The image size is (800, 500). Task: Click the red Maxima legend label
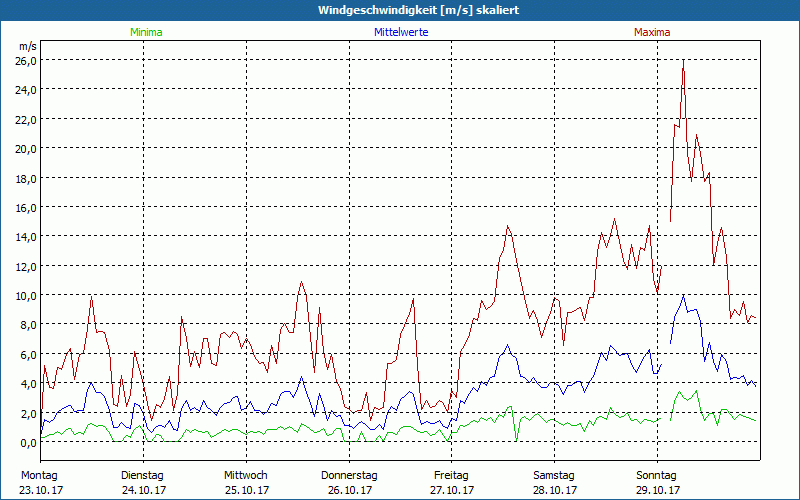652,32
